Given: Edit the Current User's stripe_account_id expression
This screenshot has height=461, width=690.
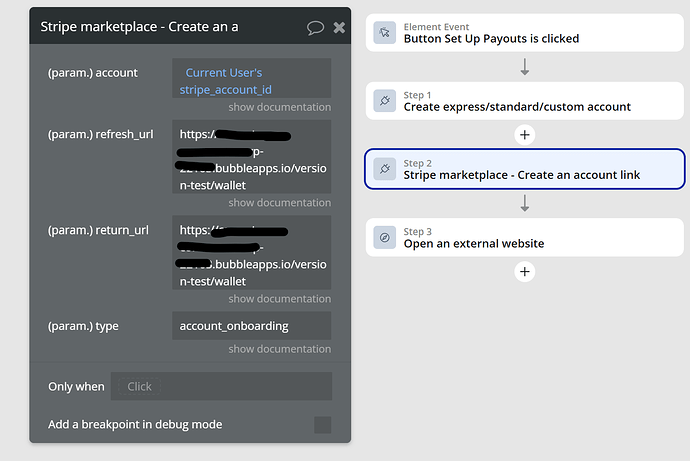Looking at the screenshot, I should click(x=252, y=78).
